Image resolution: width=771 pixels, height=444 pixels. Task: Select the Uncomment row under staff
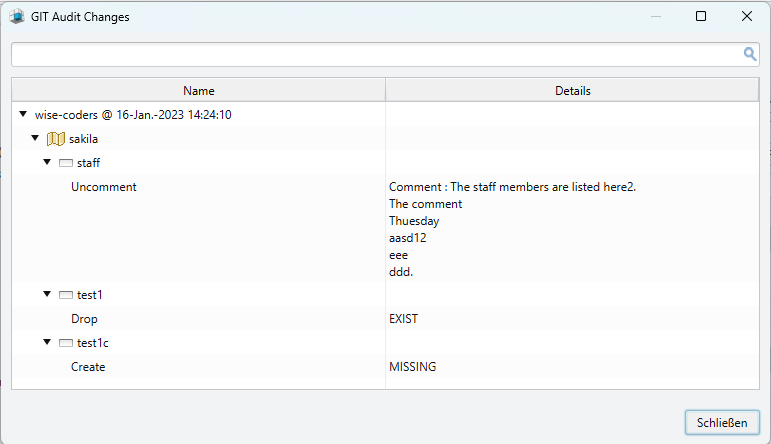386,229
